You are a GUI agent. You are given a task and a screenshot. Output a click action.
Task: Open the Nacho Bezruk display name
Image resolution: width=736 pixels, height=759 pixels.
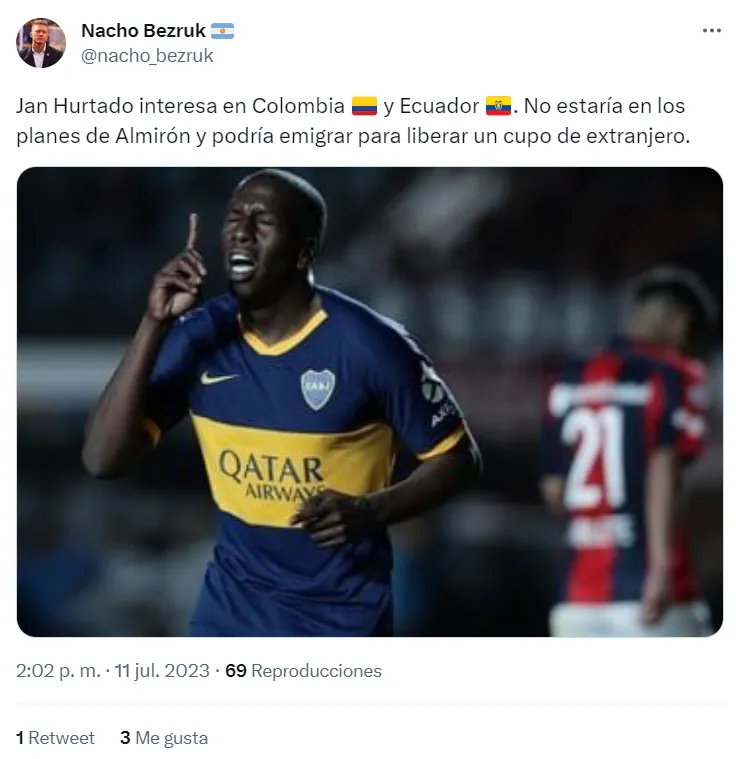(143, 30)
